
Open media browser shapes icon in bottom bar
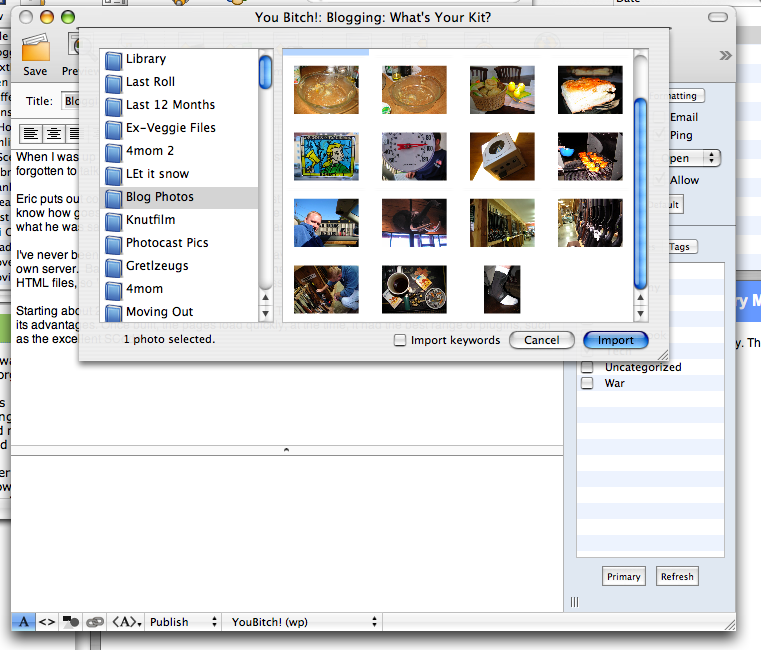(71, 622)
